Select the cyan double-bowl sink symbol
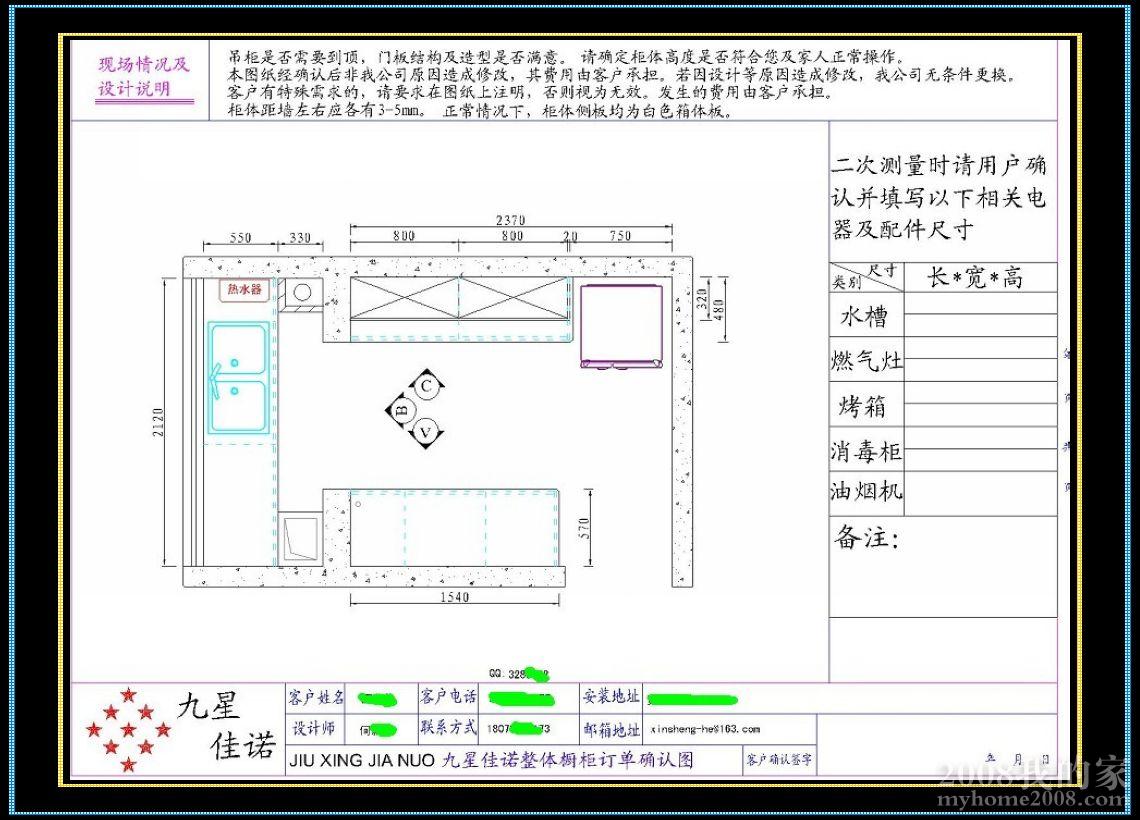 coord(238,377)
